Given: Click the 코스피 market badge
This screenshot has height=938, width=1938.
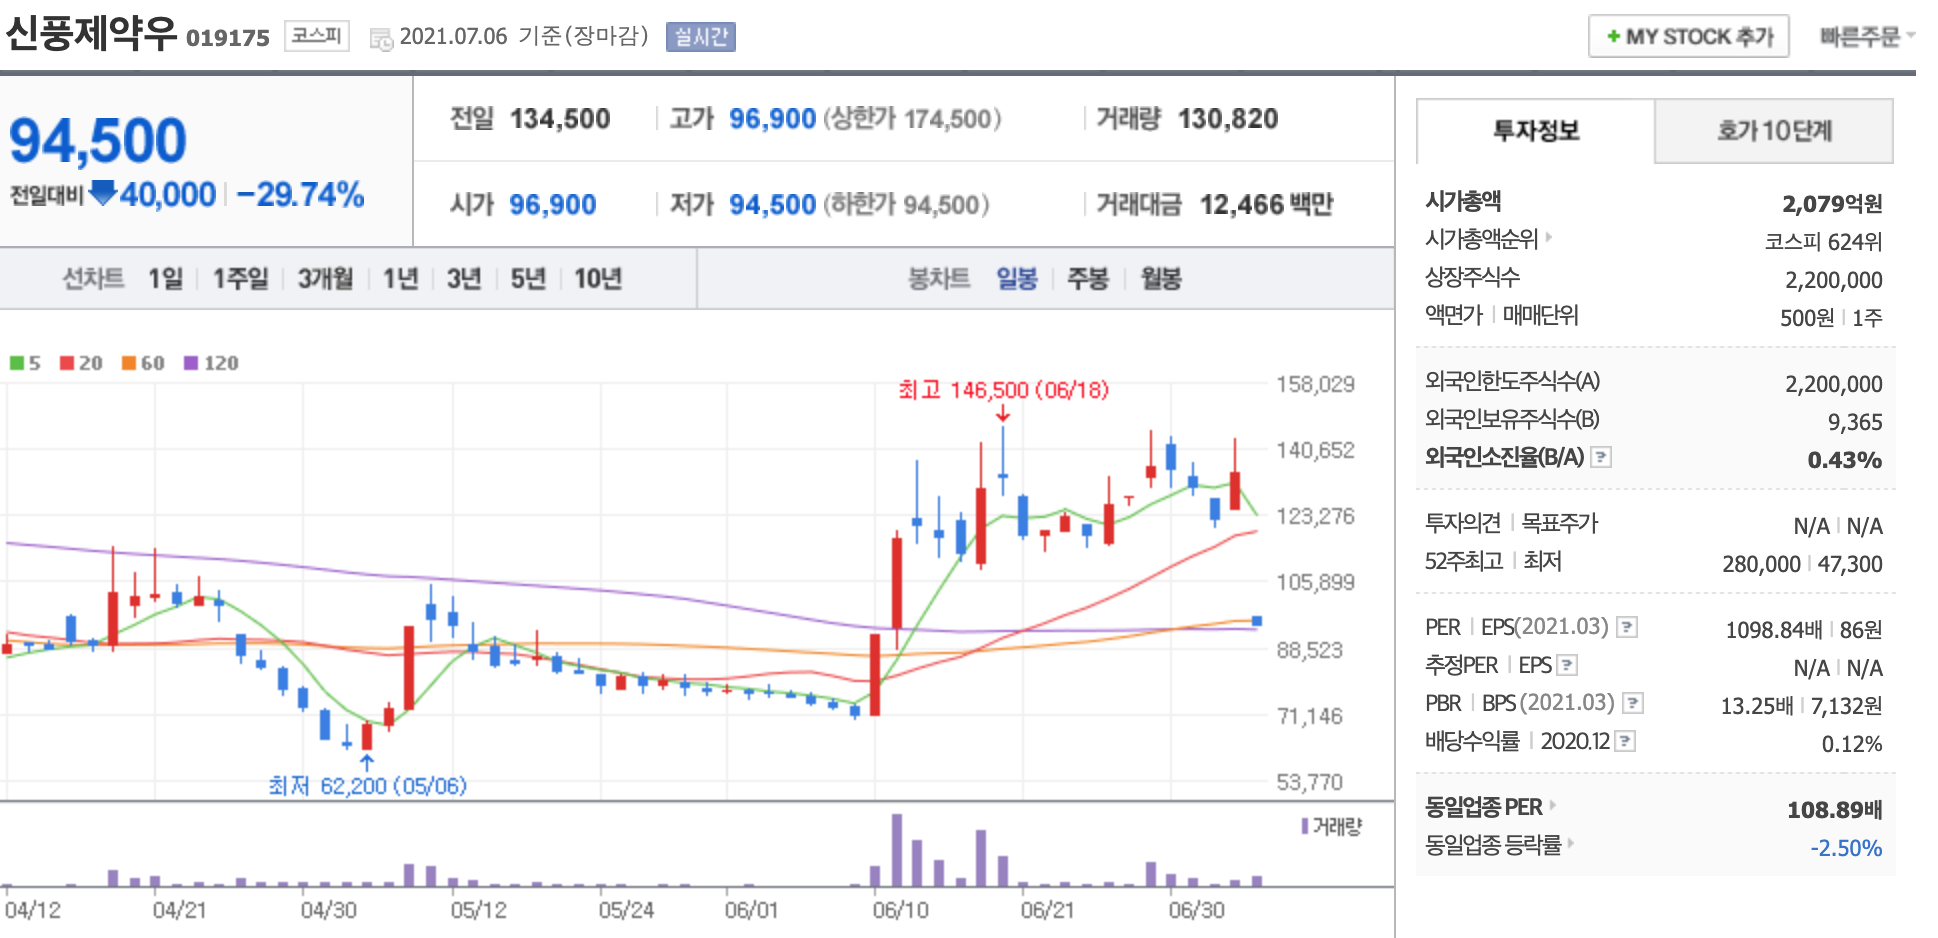Looking at the screenshot, I should [317, 36].
